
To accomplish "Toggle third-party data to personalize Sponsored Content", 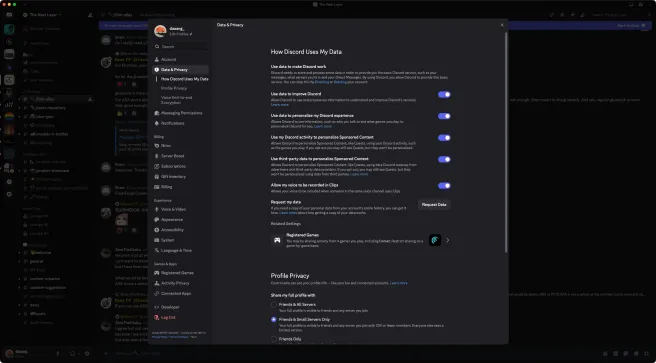I will coord(444,159).
